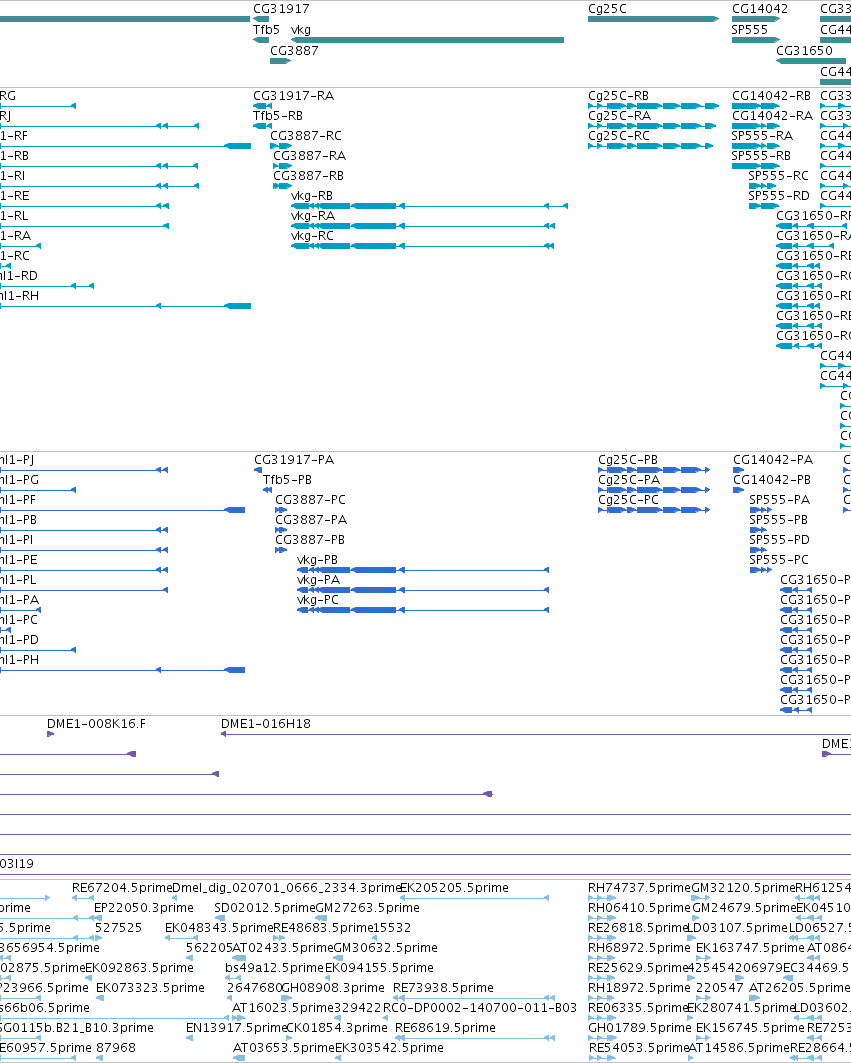Screen dimensions: 851x1063
Task: Select the vkg-RC transcript label
Action: pos(313,236)
